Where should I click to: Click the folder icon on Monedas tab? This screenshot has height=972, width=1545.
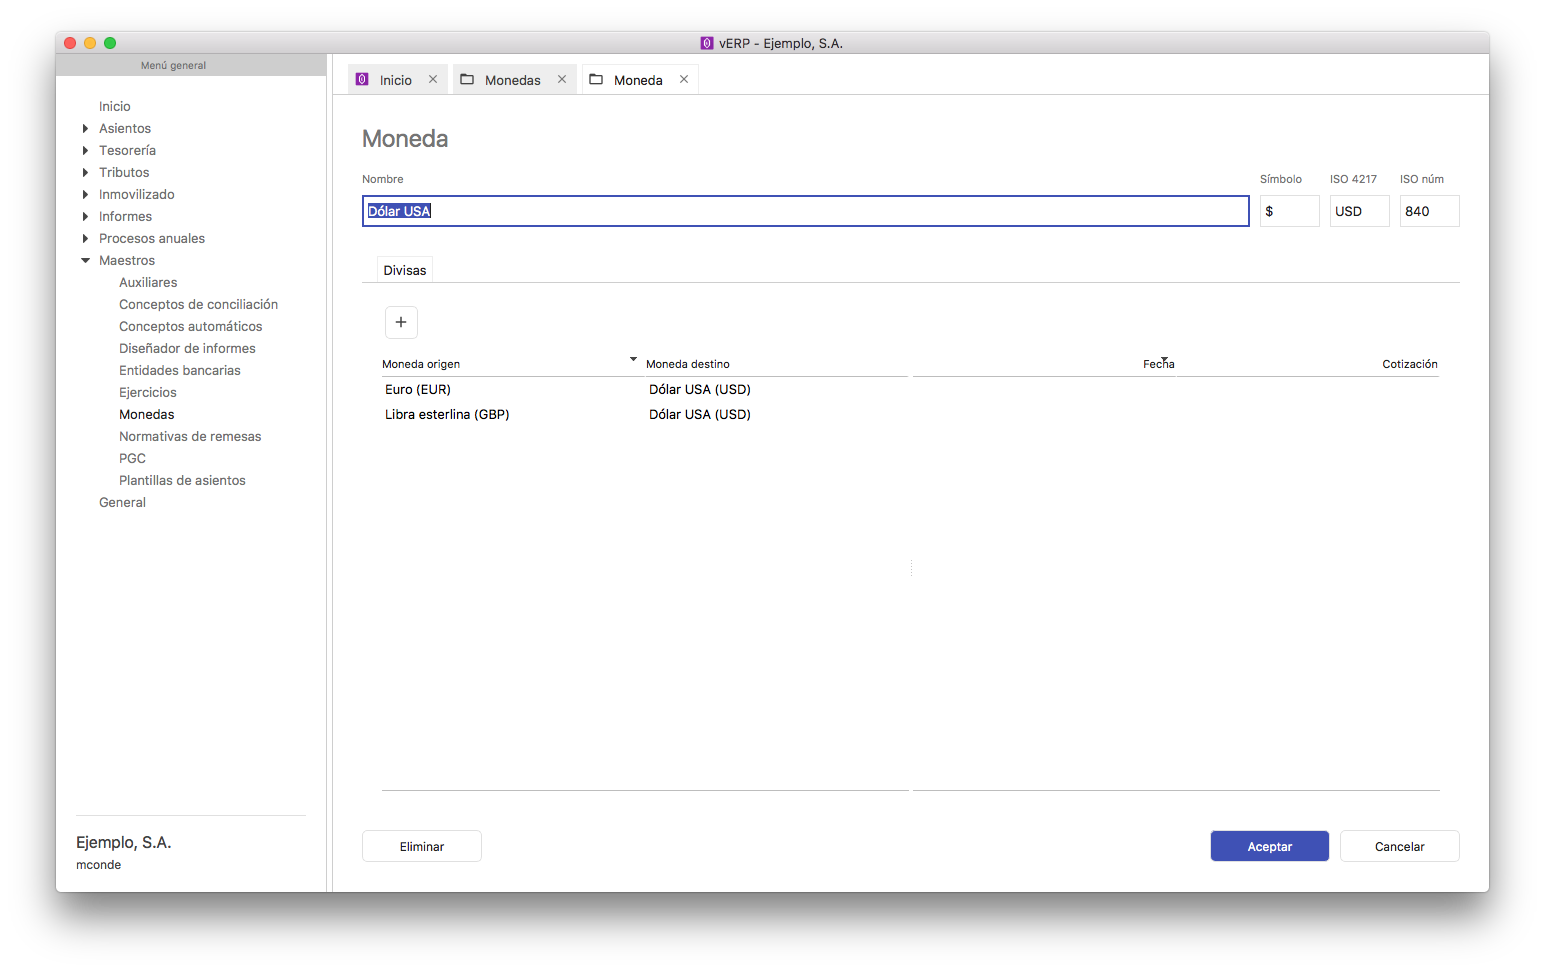(467, 80)
